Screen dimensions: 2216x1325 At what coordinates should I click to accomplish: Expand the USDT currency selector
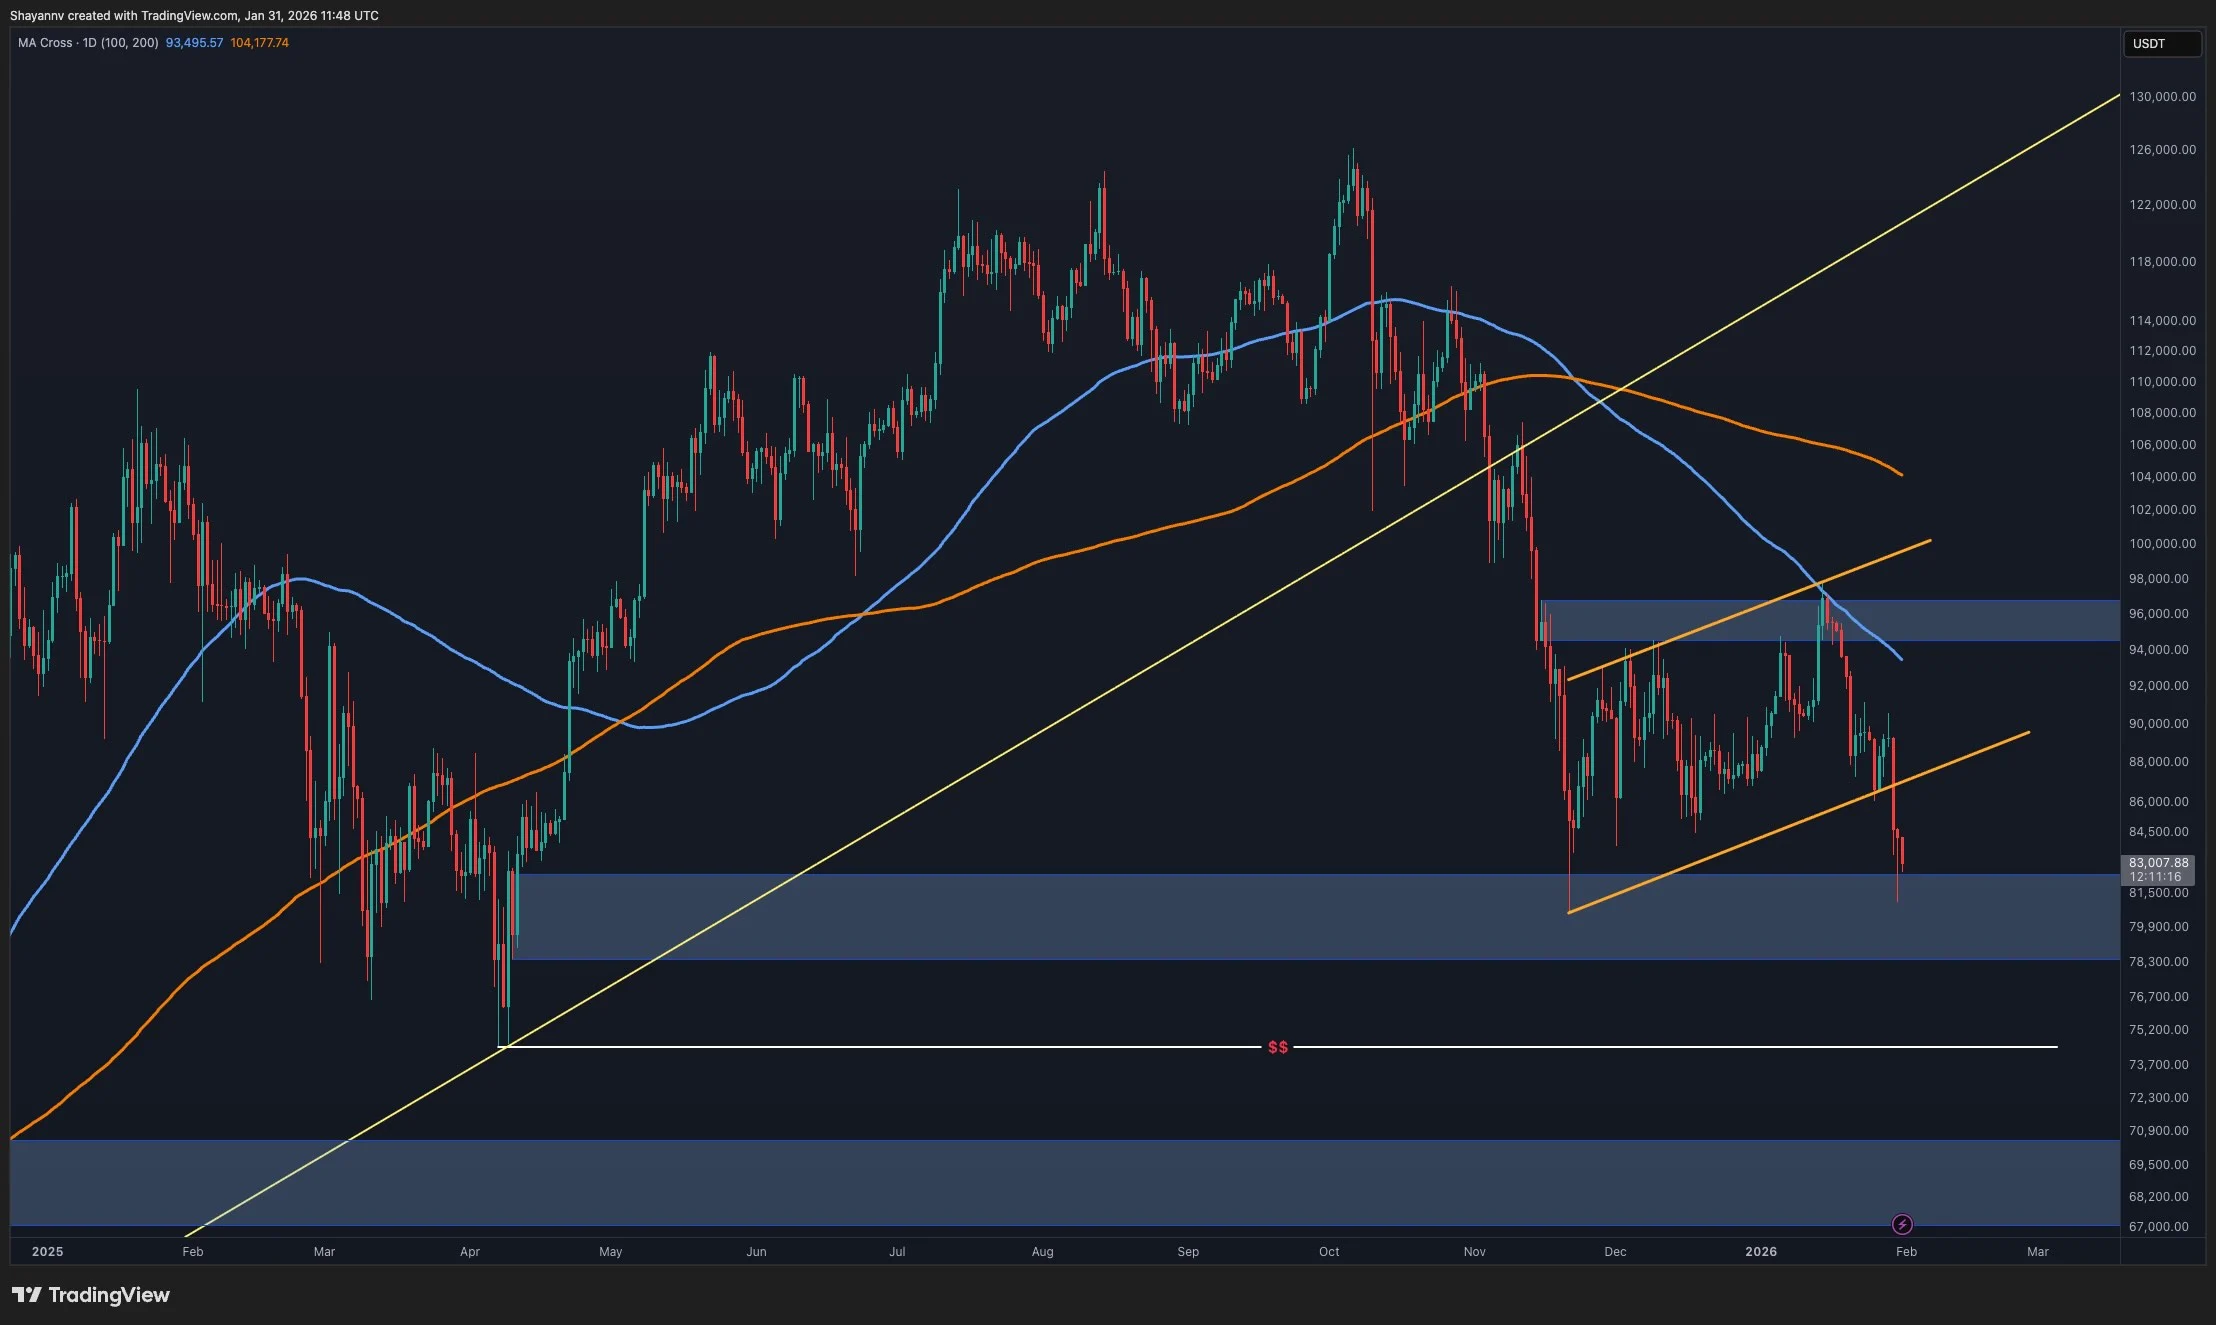pos(2163,43)
